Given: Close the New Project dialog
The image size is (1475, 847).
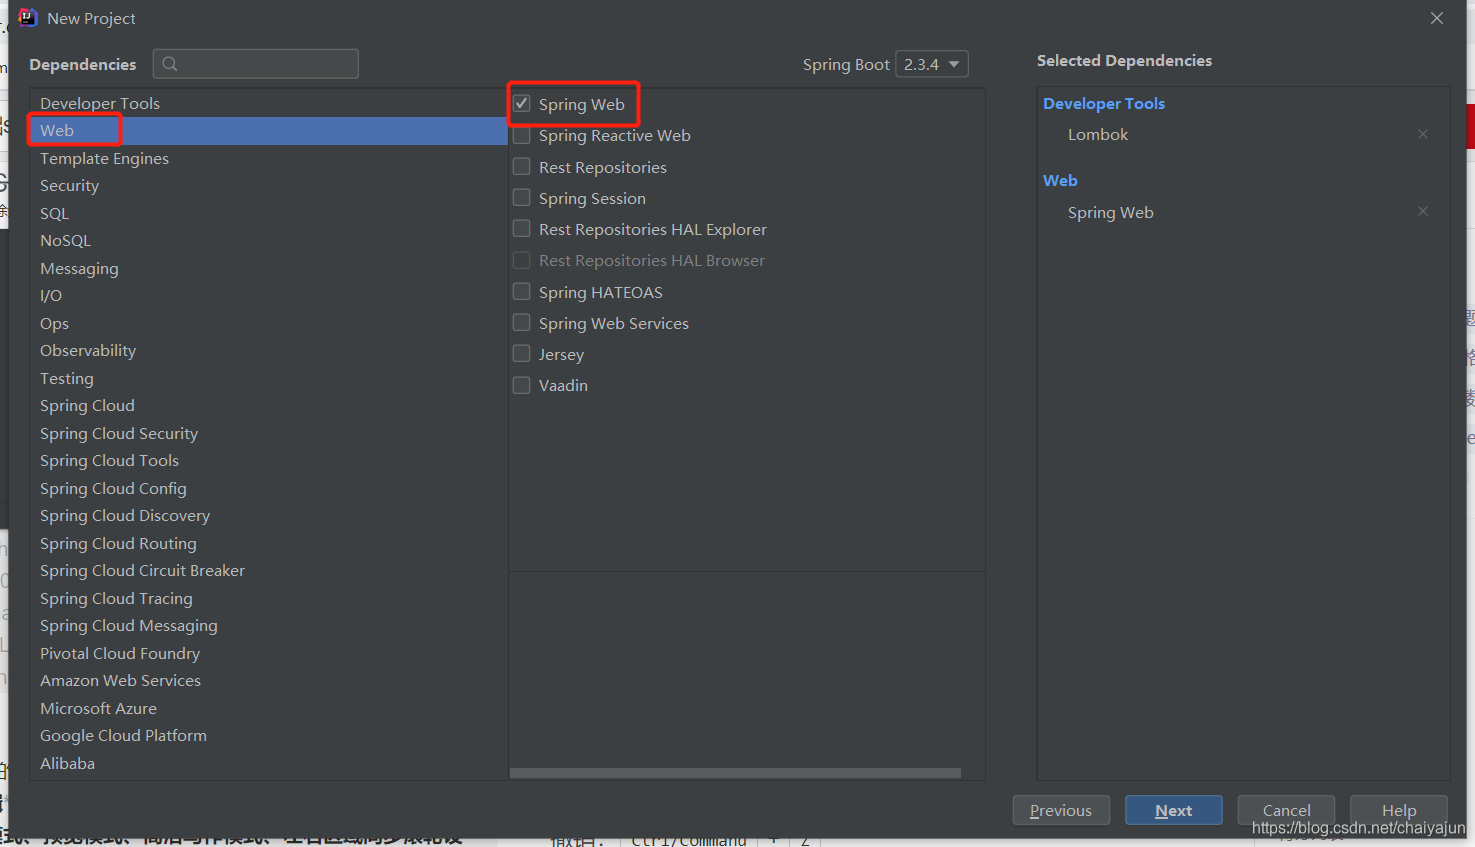Looking at the screenshot, I should [x=1437, y=18].
